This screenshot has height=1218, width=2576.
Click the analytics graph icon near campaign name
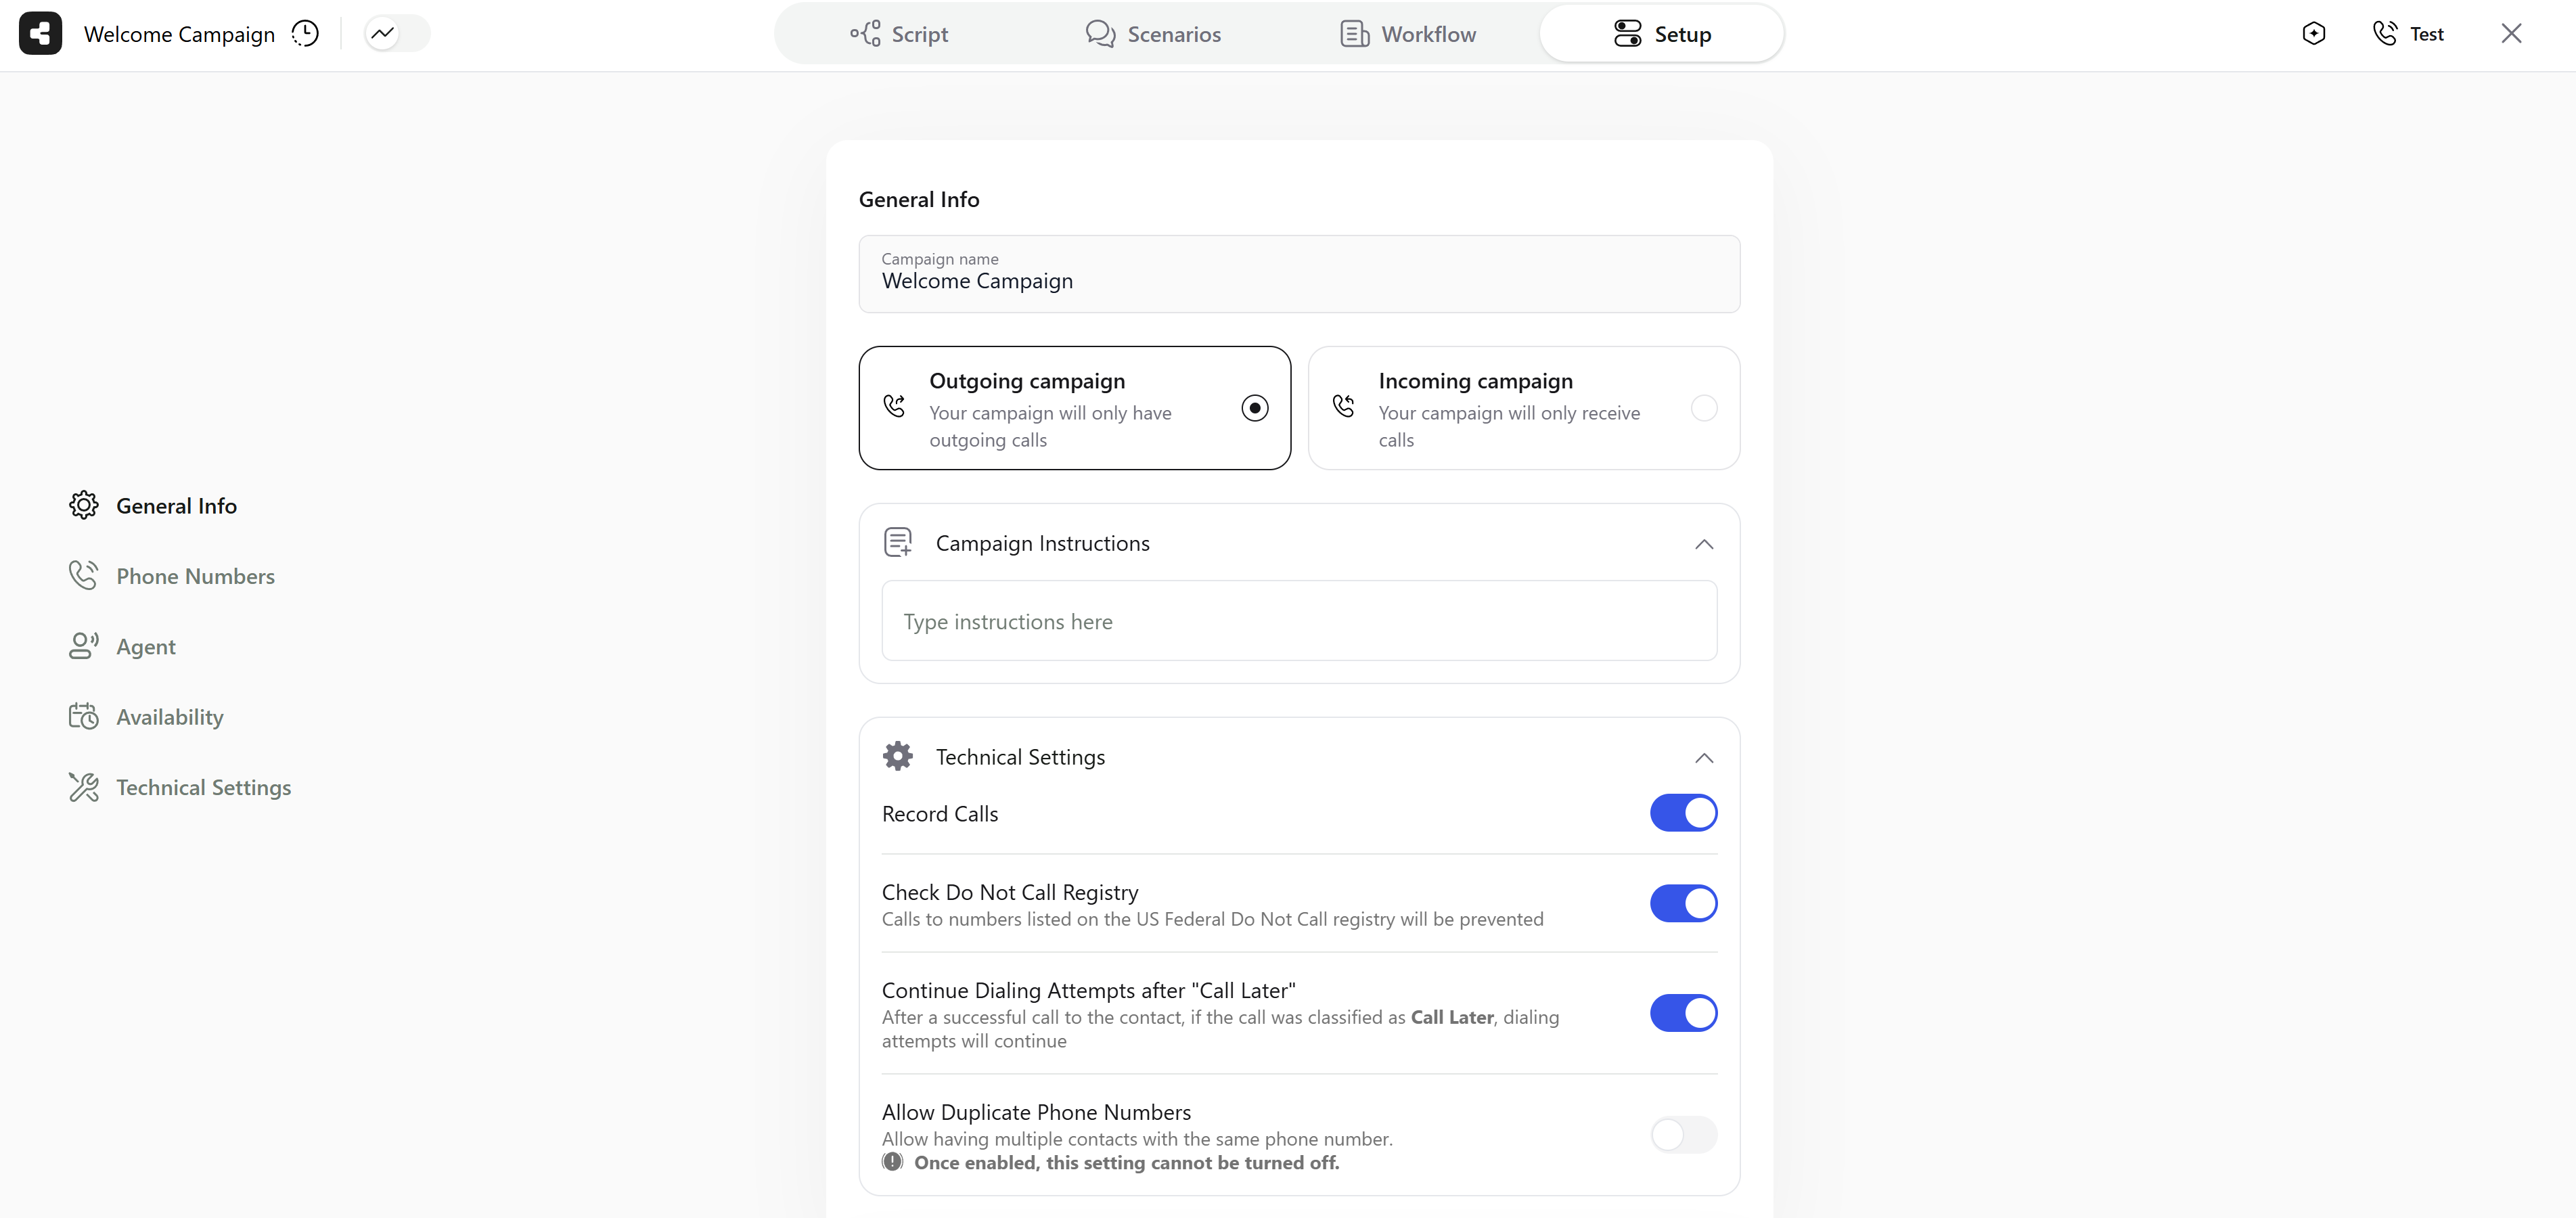(384, 33)
